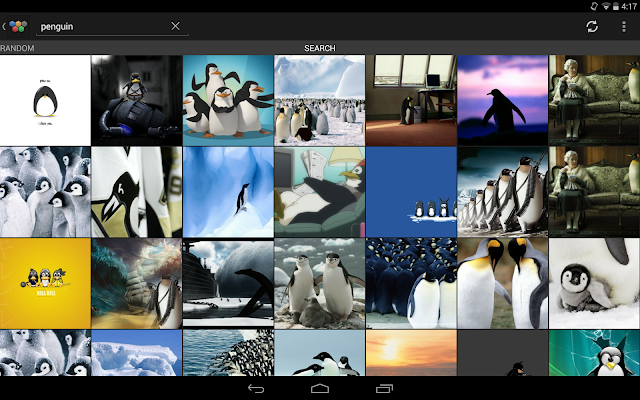
Task: Tap the Android home navigation button
Action: pos(320,389)
